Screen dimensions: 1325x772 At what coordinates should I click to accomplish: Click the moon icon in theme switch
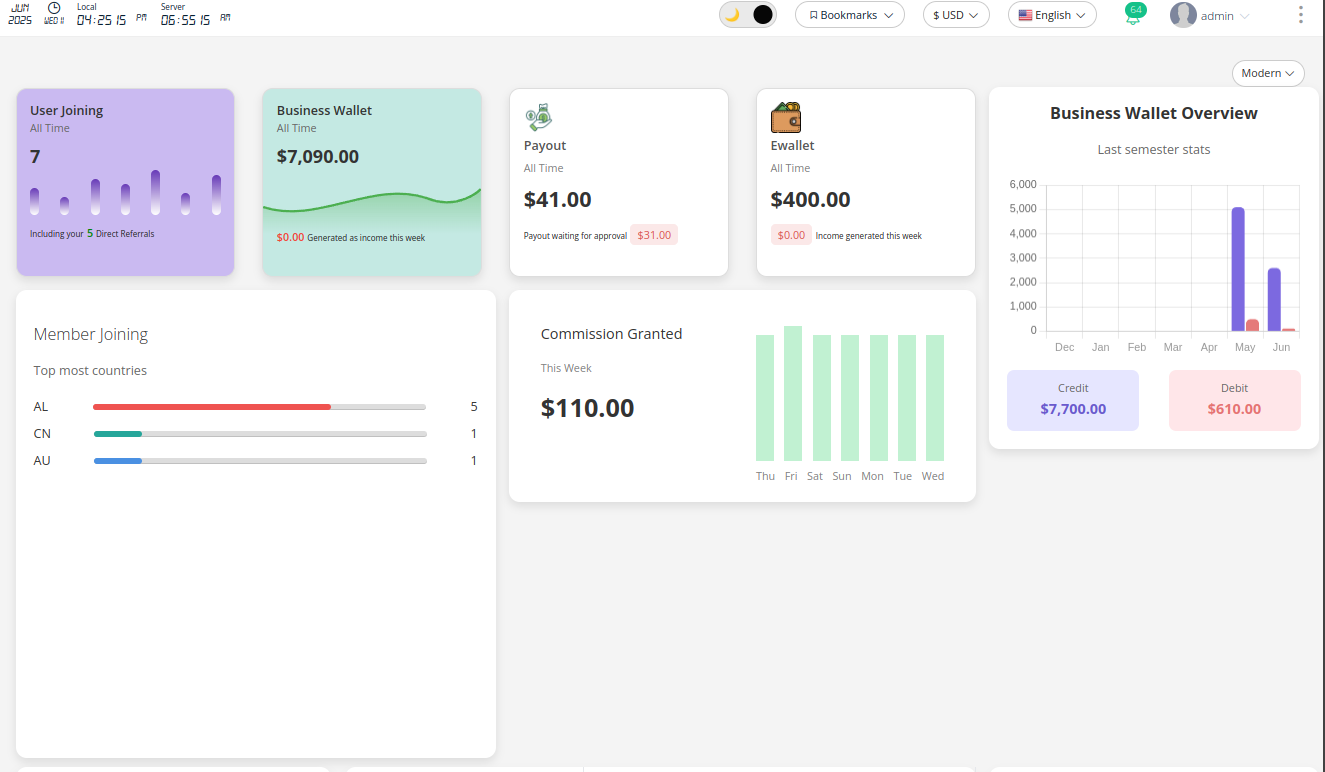click(733, 15)
